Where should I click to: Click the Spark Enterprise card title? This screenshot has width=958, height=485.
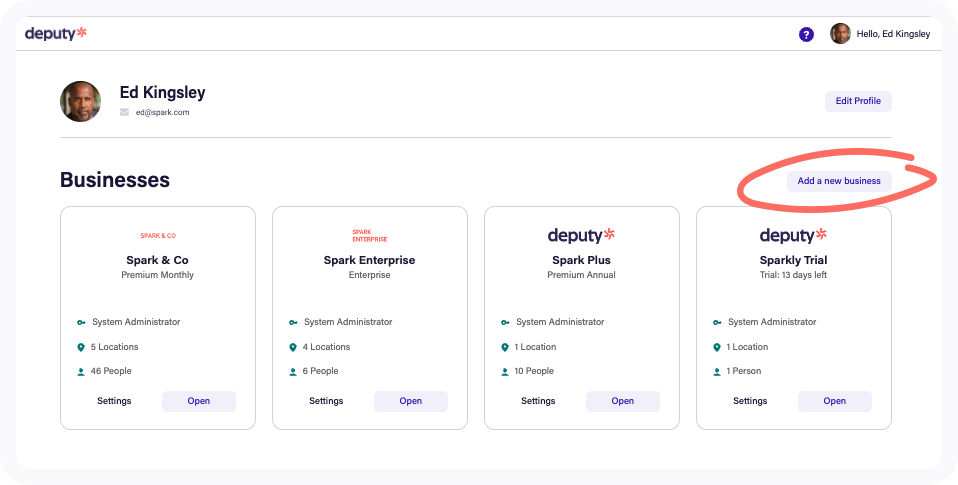(370, 260)
